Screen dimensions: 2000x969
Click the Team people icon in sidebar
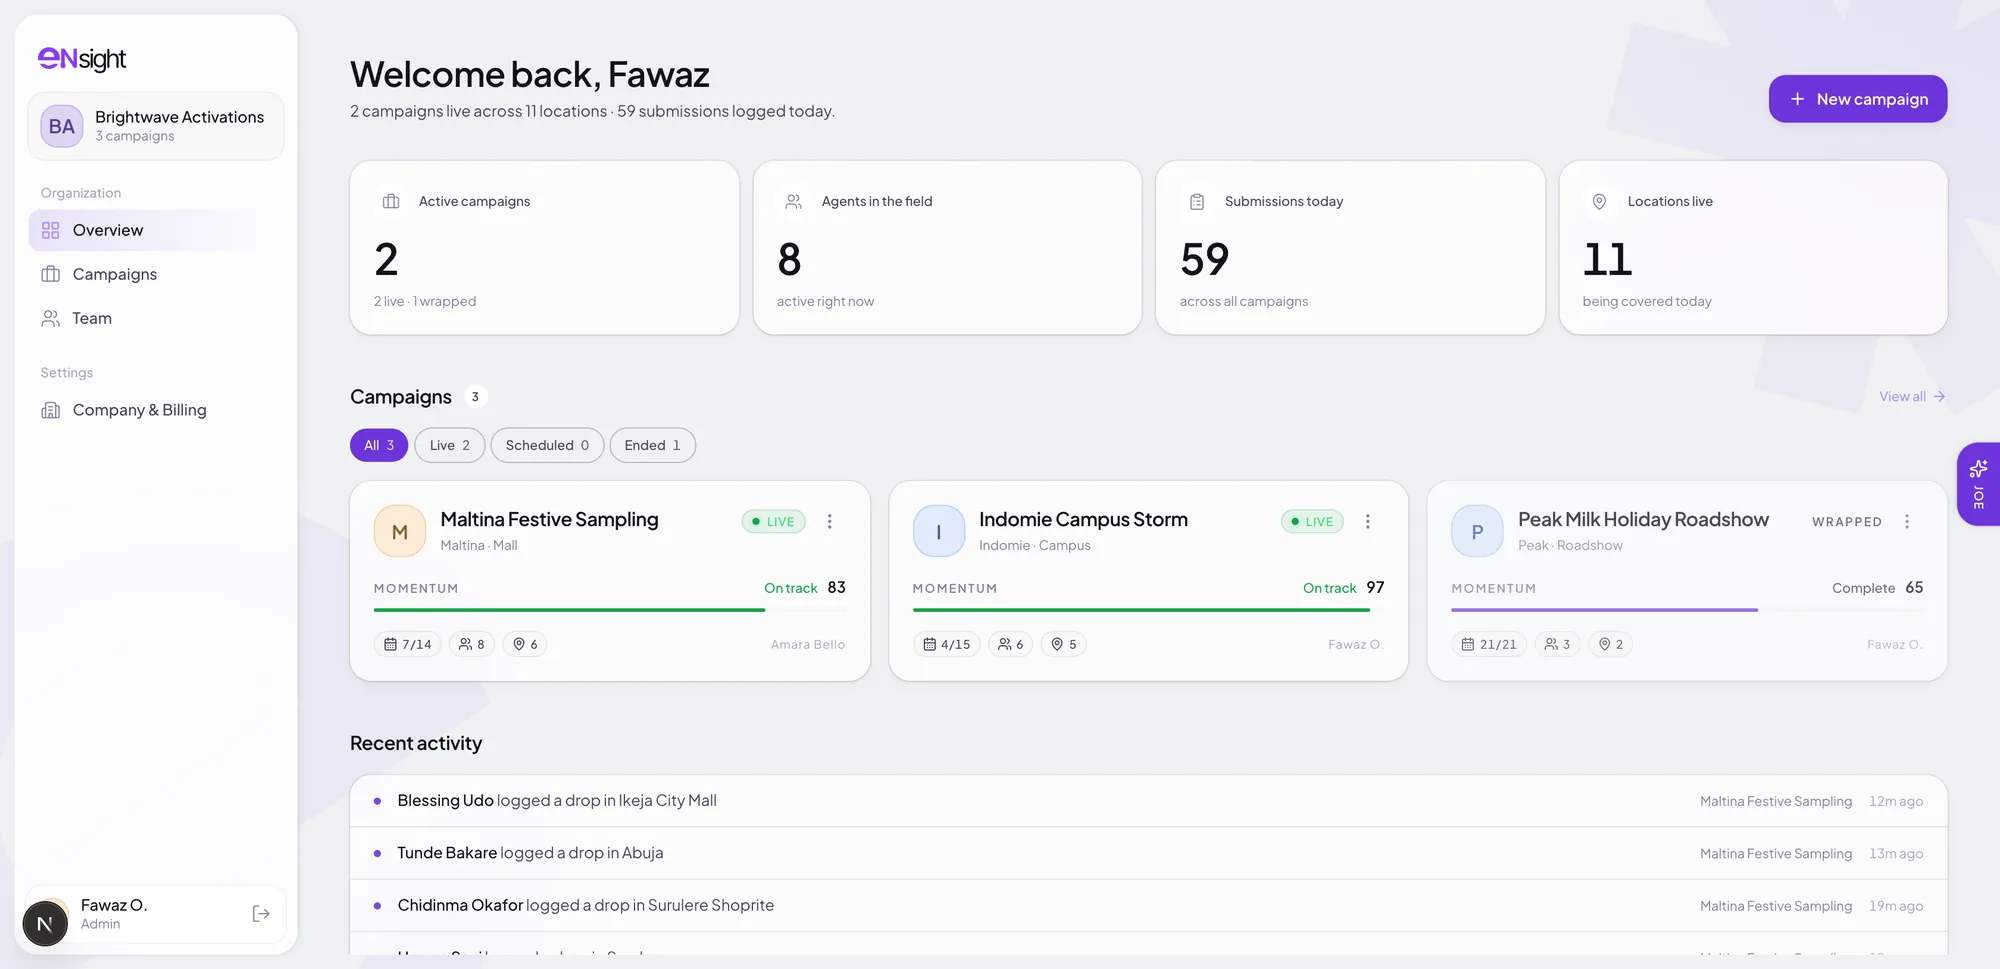pos(51,318)
